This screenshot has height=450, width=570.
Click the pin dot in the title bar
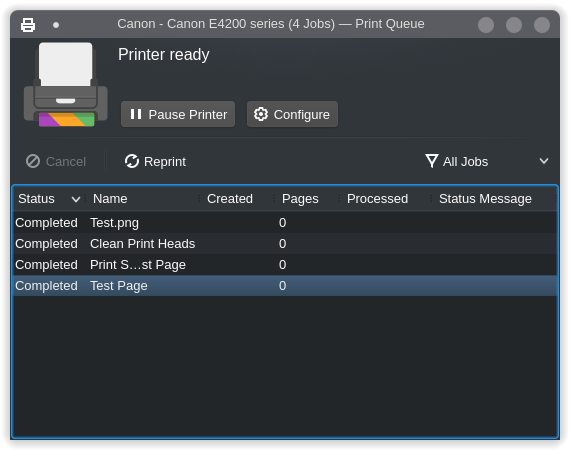pos(56,25)
